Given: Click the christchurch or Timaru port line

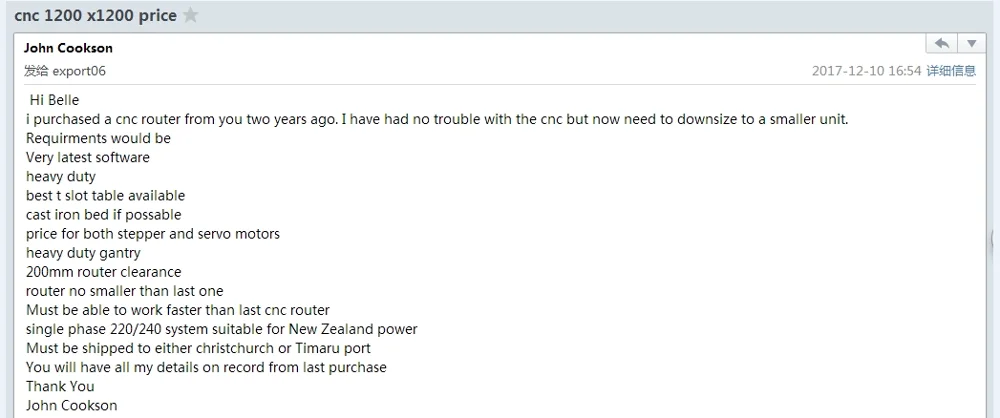Looking at the screenshot, I should (198, 348).
